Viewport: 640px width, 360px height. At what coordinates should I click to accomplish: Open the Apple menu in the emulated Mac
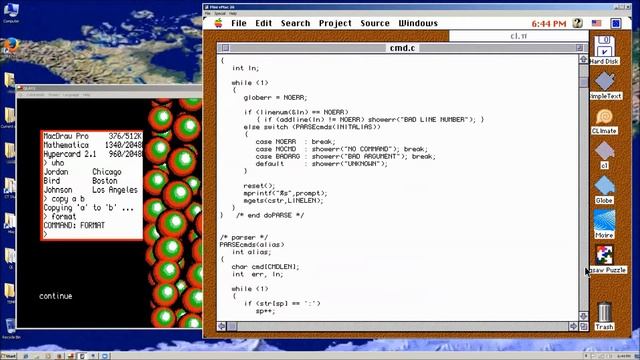[218, 23]
